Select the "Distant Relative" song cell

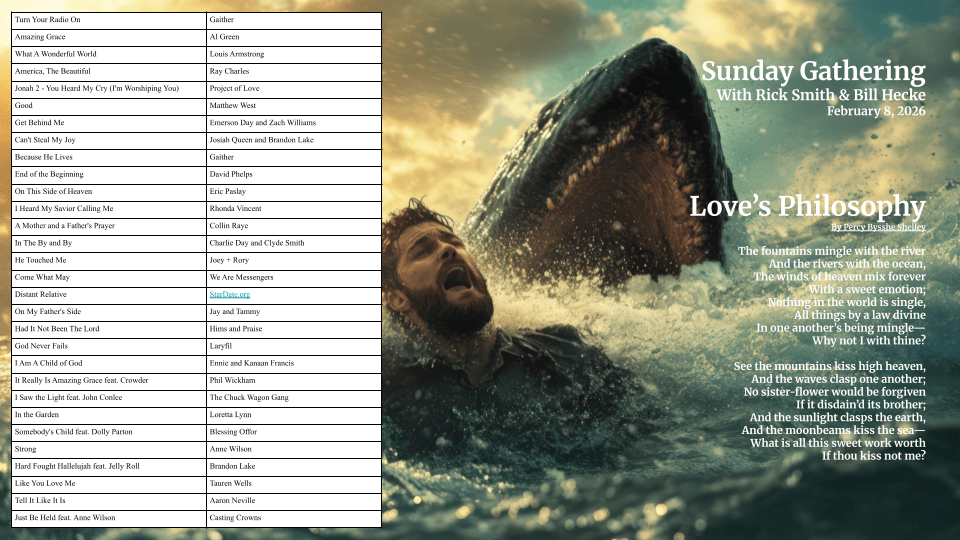(41, 294)
